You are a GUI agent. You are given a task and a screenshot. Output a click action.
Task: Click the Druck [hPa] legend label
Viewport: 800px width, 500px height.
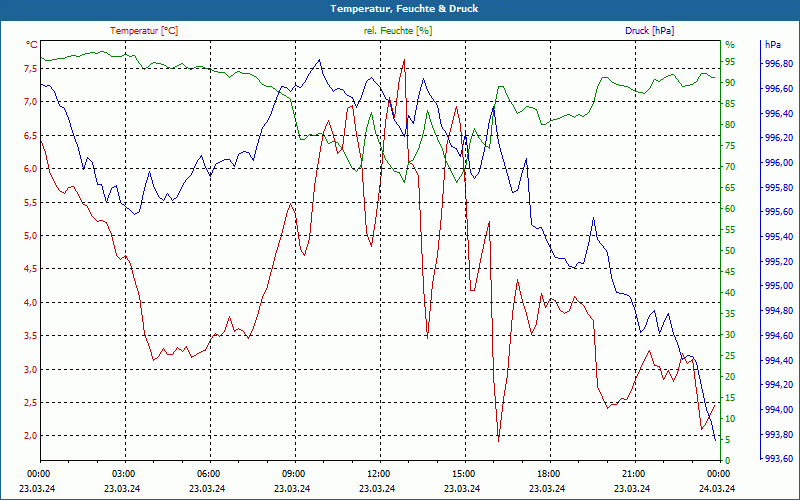coord(649,31)
